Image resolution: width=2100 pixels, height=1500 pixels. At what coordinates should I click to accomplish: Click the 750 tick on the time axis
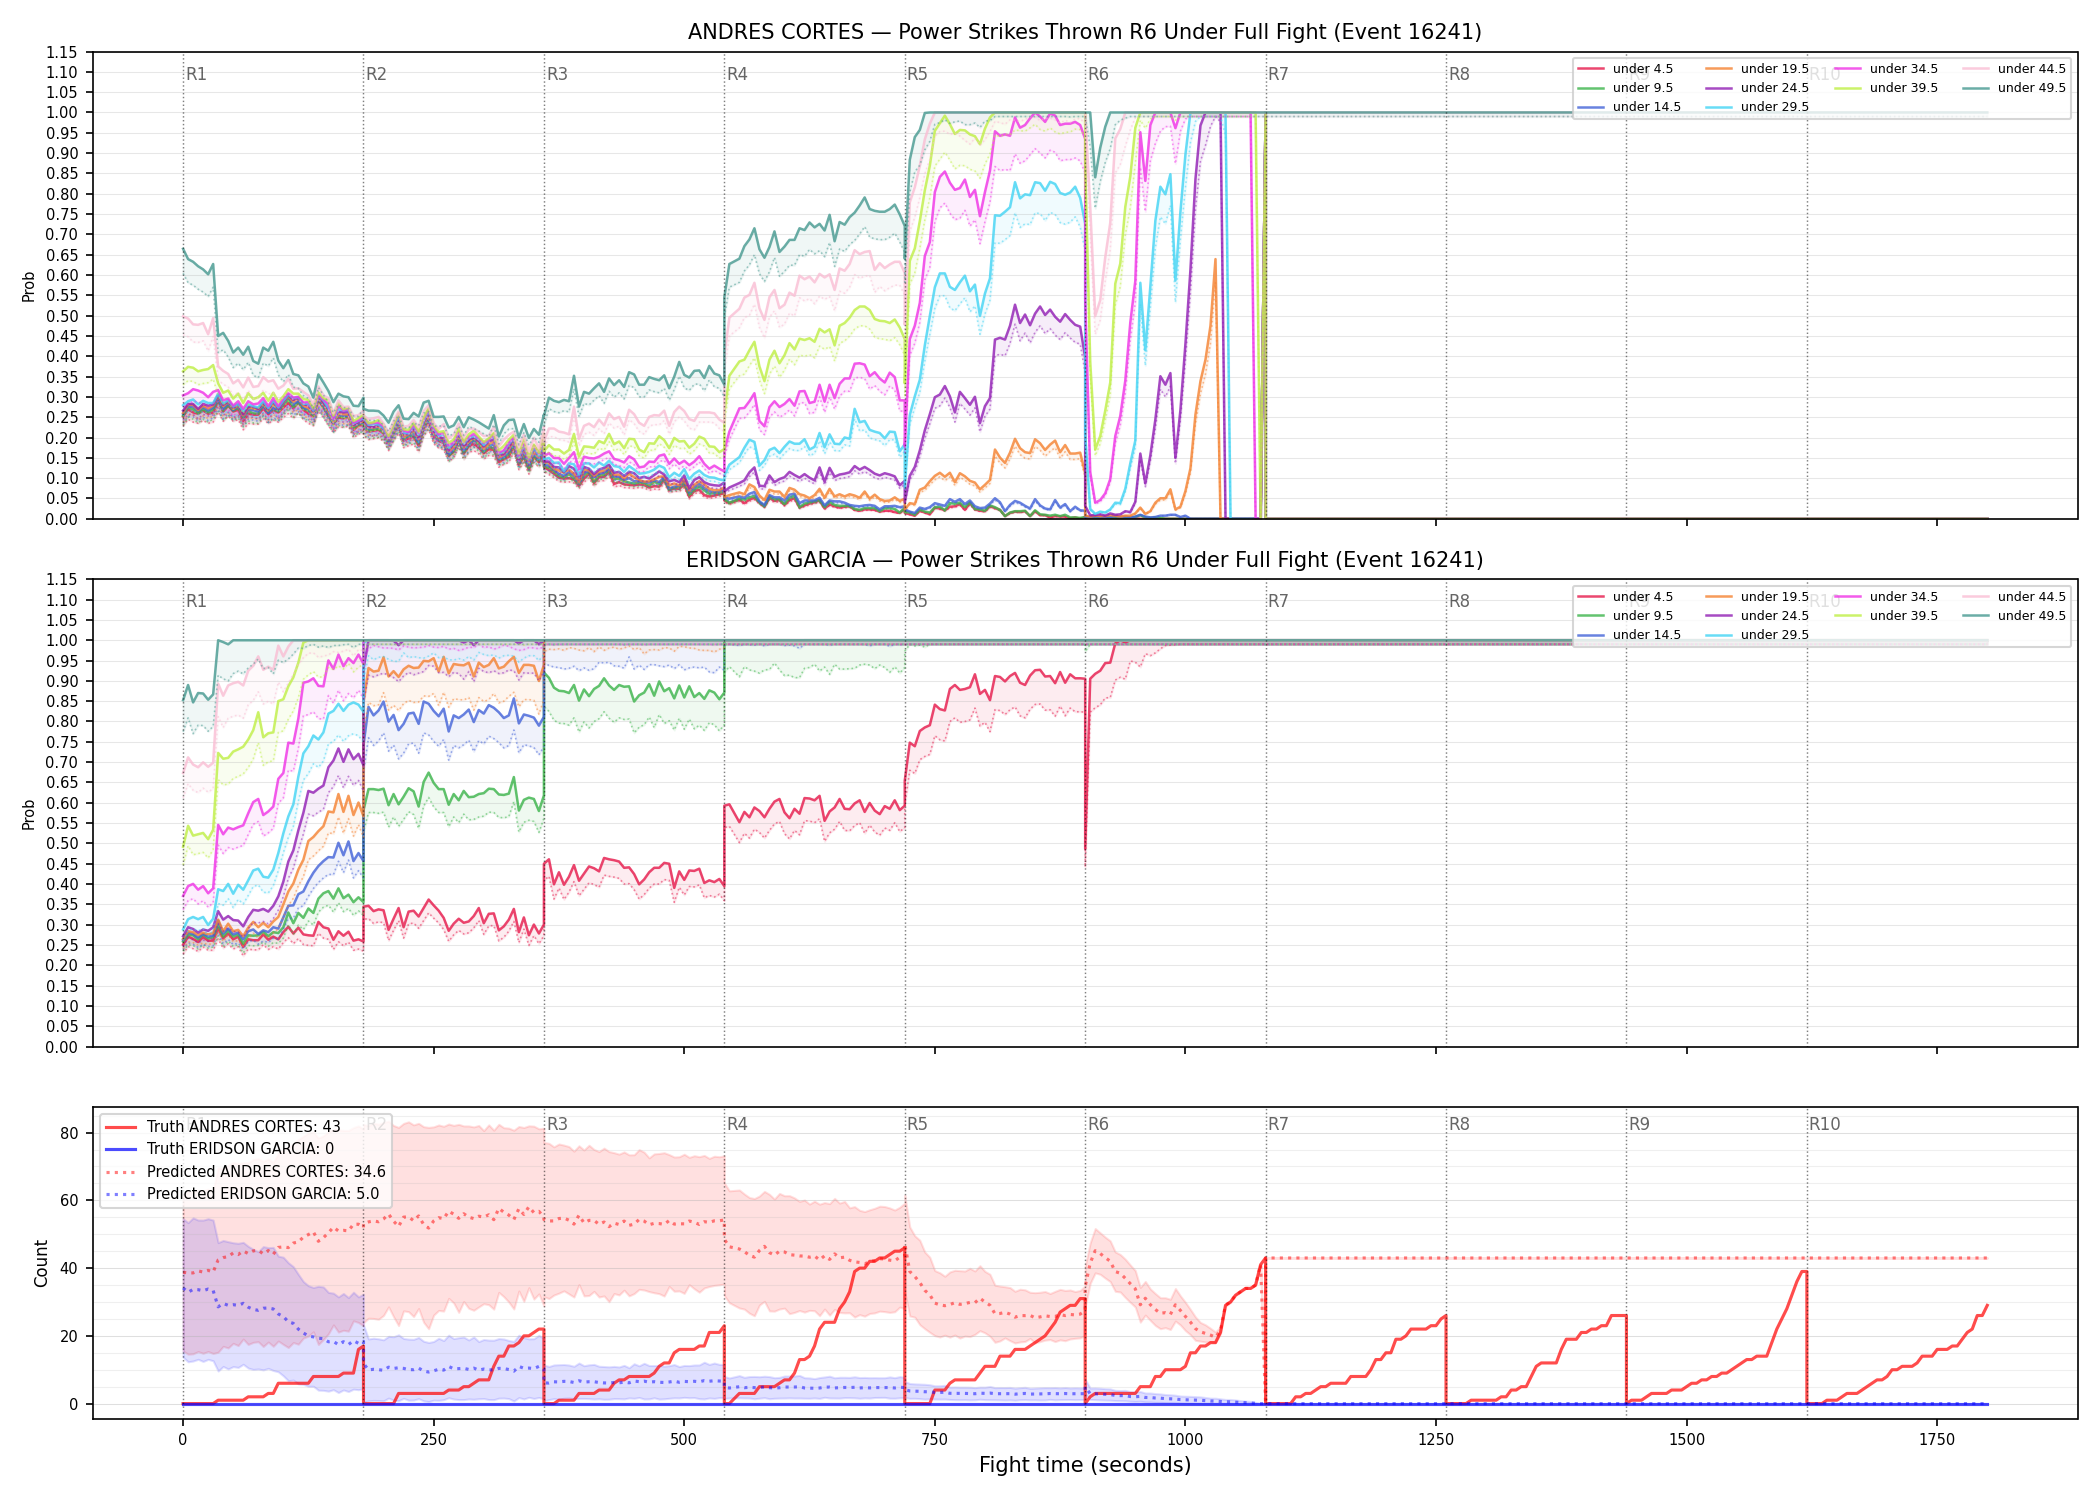[x=935, y=1440]
